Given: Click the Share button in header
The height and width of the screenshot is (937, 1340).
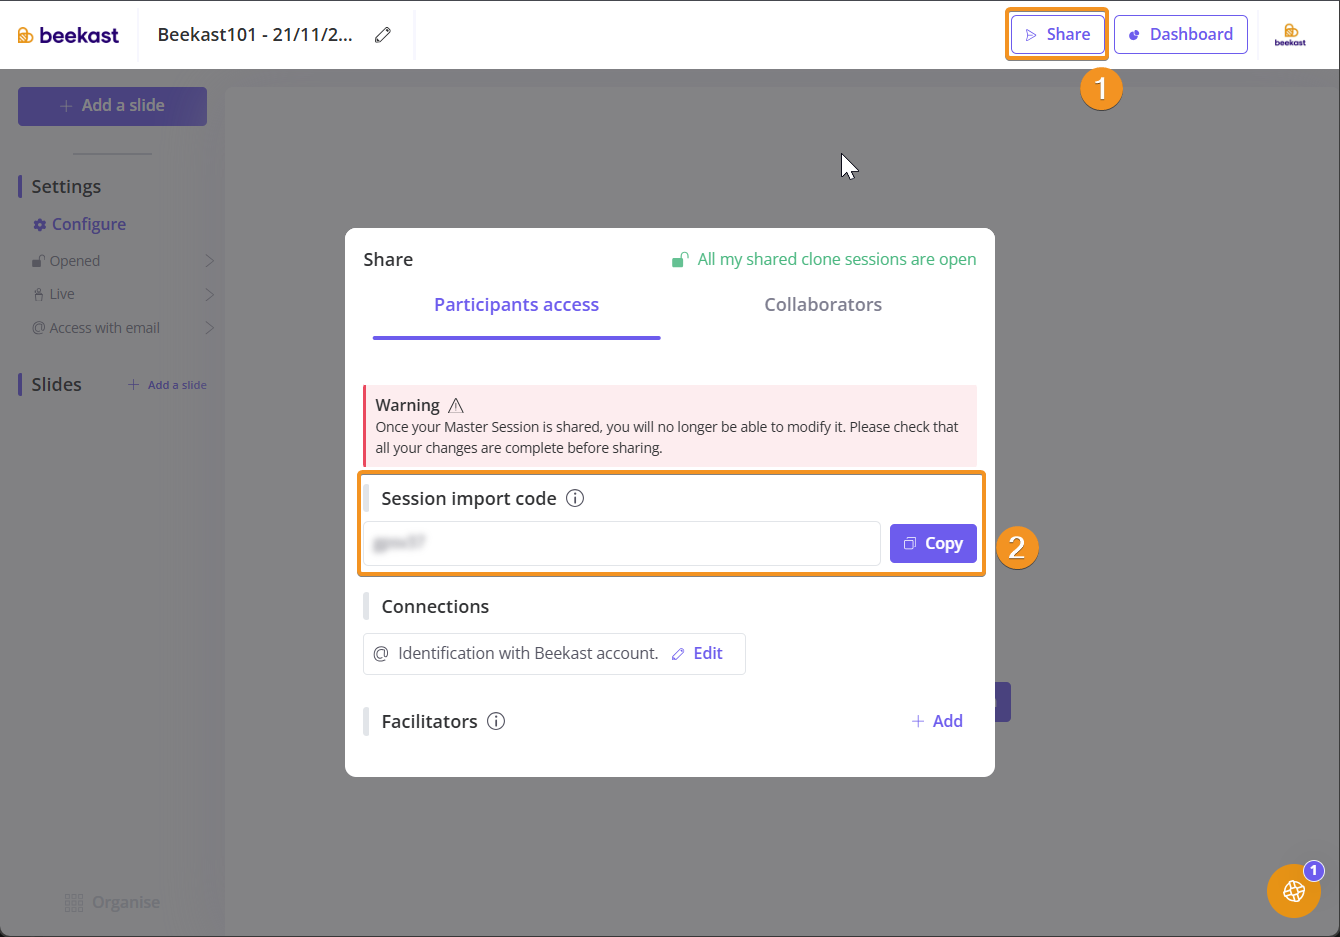Looking at the screenshot, I should click(1057, 35).
